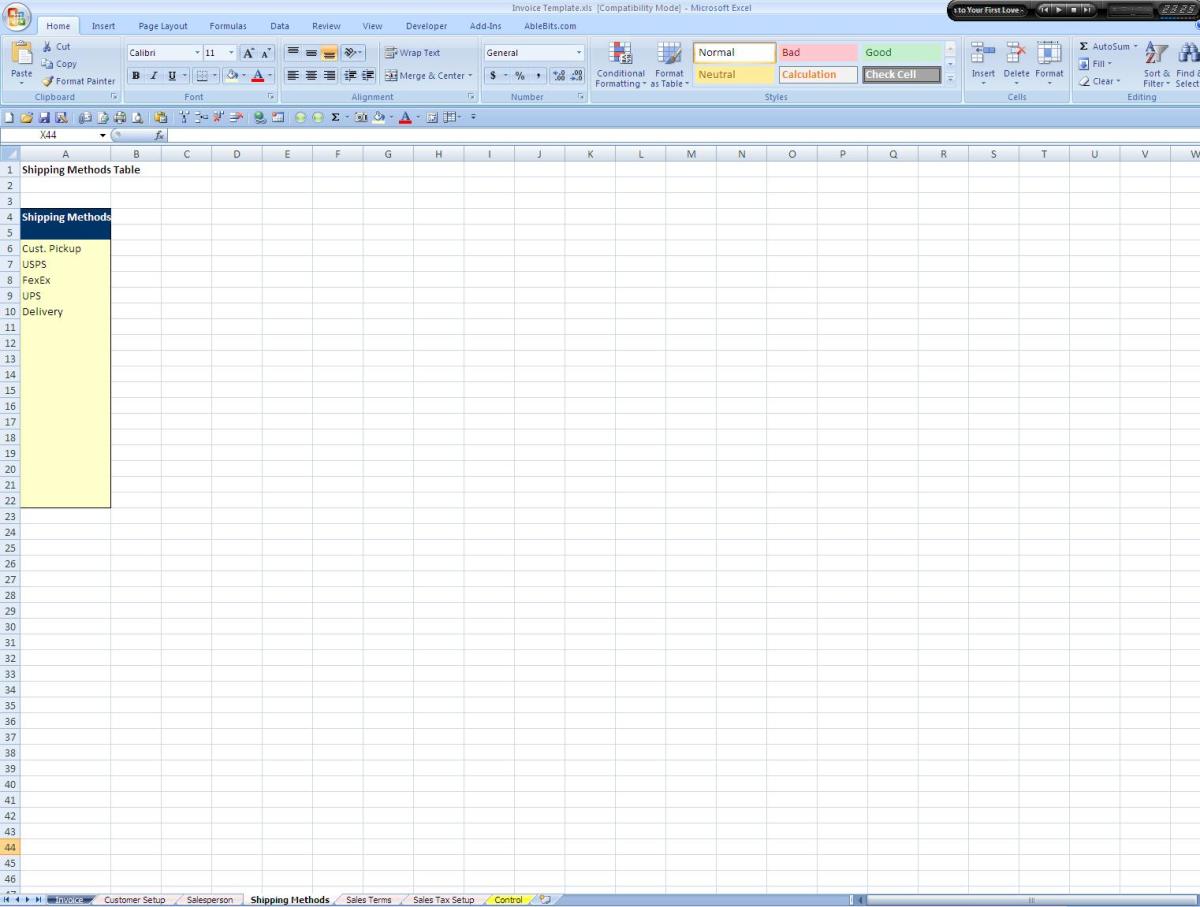Click the Normal cell style

(x=733, y=51)
